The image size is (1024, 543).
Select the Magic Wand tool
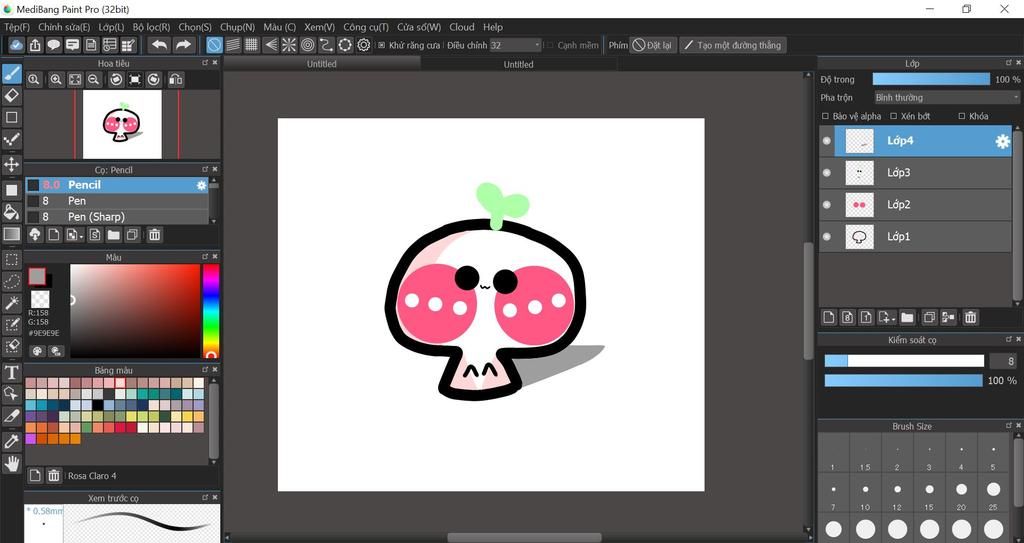coord(12,303)
